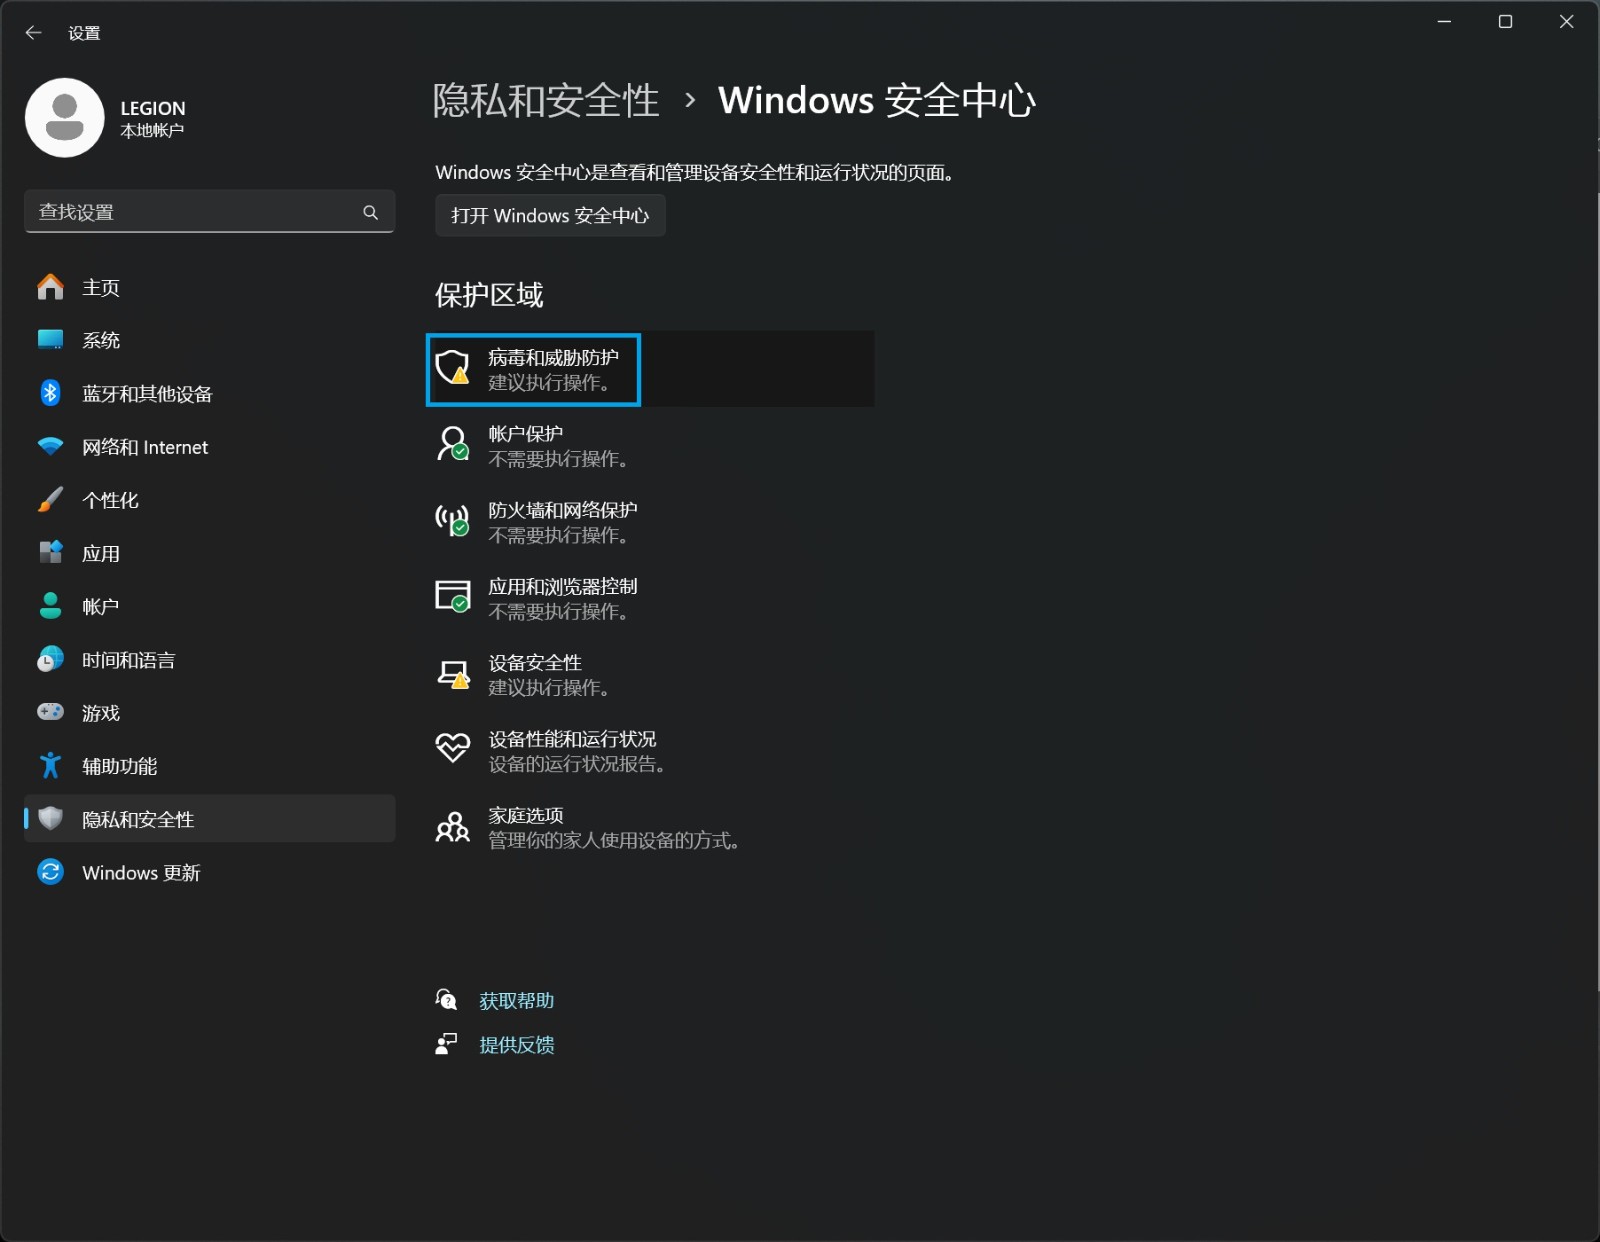This screenshot has height=1242, width=1600.
Task: Click the Personalization paintbrush icon
Action: (50, 499)
